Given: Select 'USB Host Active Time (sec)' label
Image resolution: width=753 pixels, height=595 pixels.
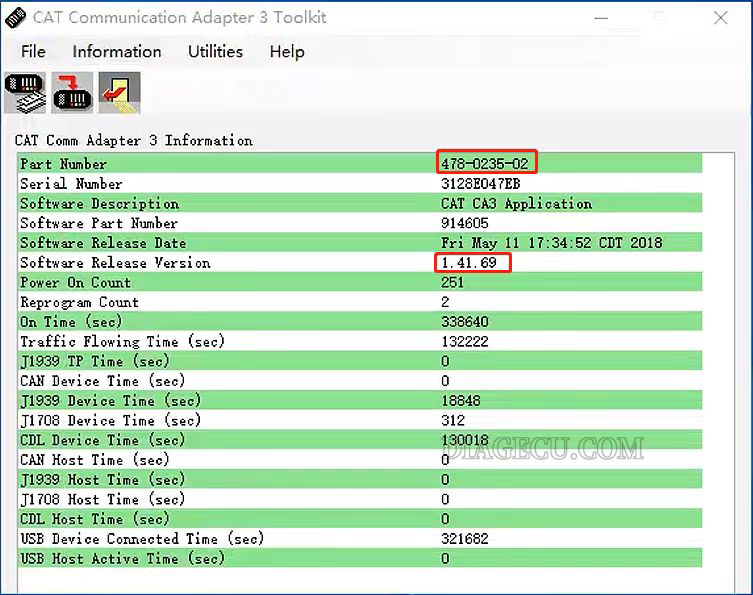Looking at the screenshot, I should tap(122, 559).
